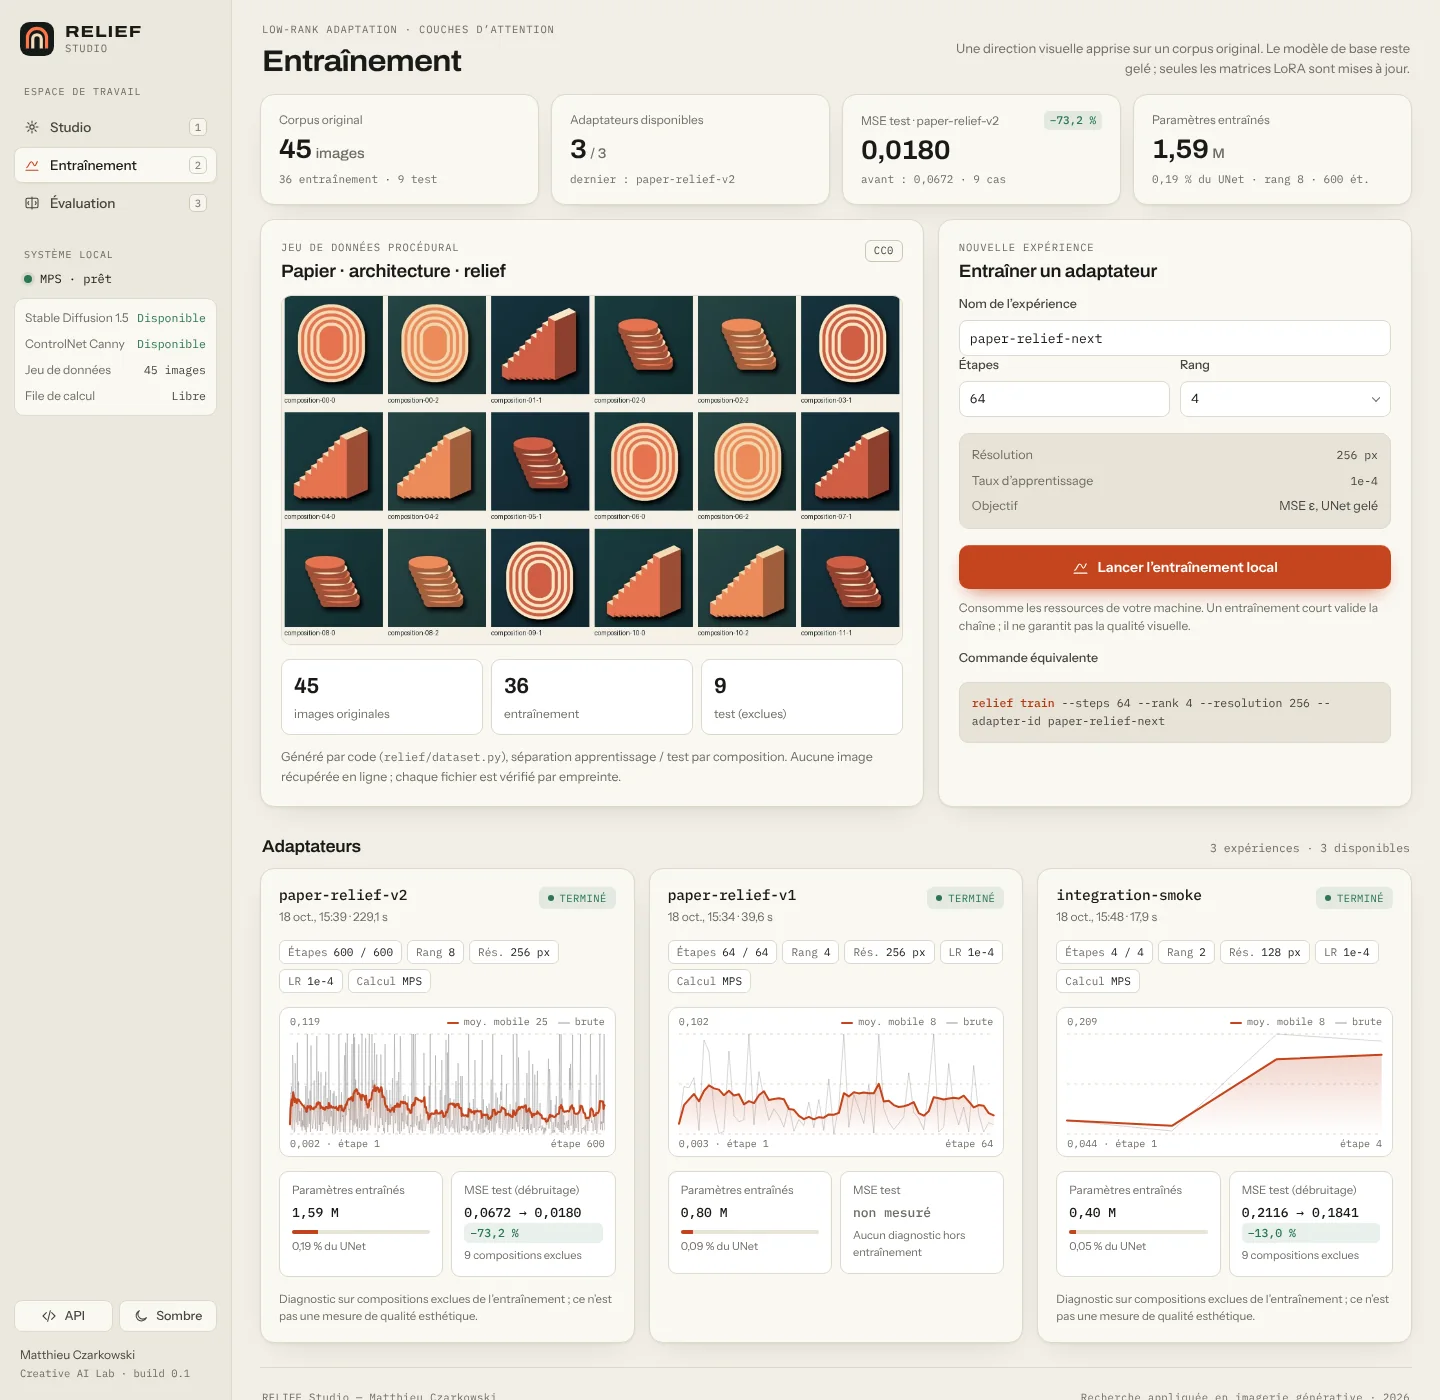The width and height of the screenshot is (1440, 1400).
Task: Launch training with Lancer l'entraînement local
Action: point(1174,567)
